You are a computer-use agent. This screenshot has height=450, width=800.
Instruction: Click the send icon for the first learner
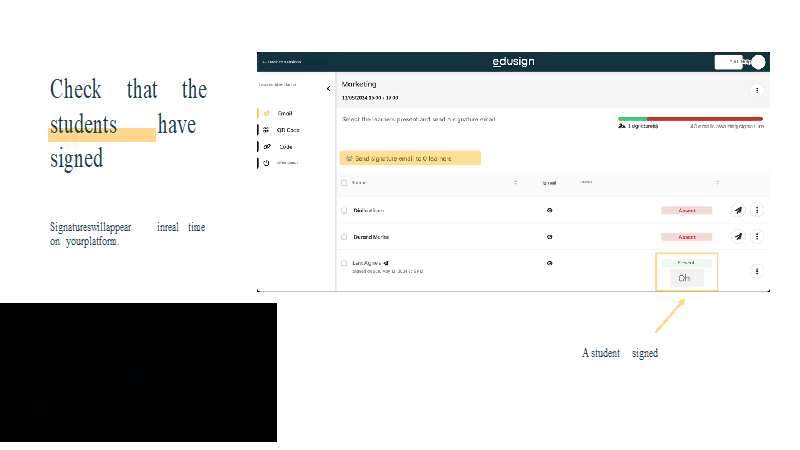(738, 211)
